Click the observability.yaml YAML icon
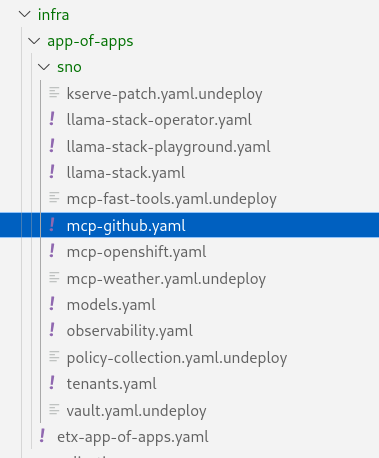Screen dimensions: 379x458 coord(52,330)
